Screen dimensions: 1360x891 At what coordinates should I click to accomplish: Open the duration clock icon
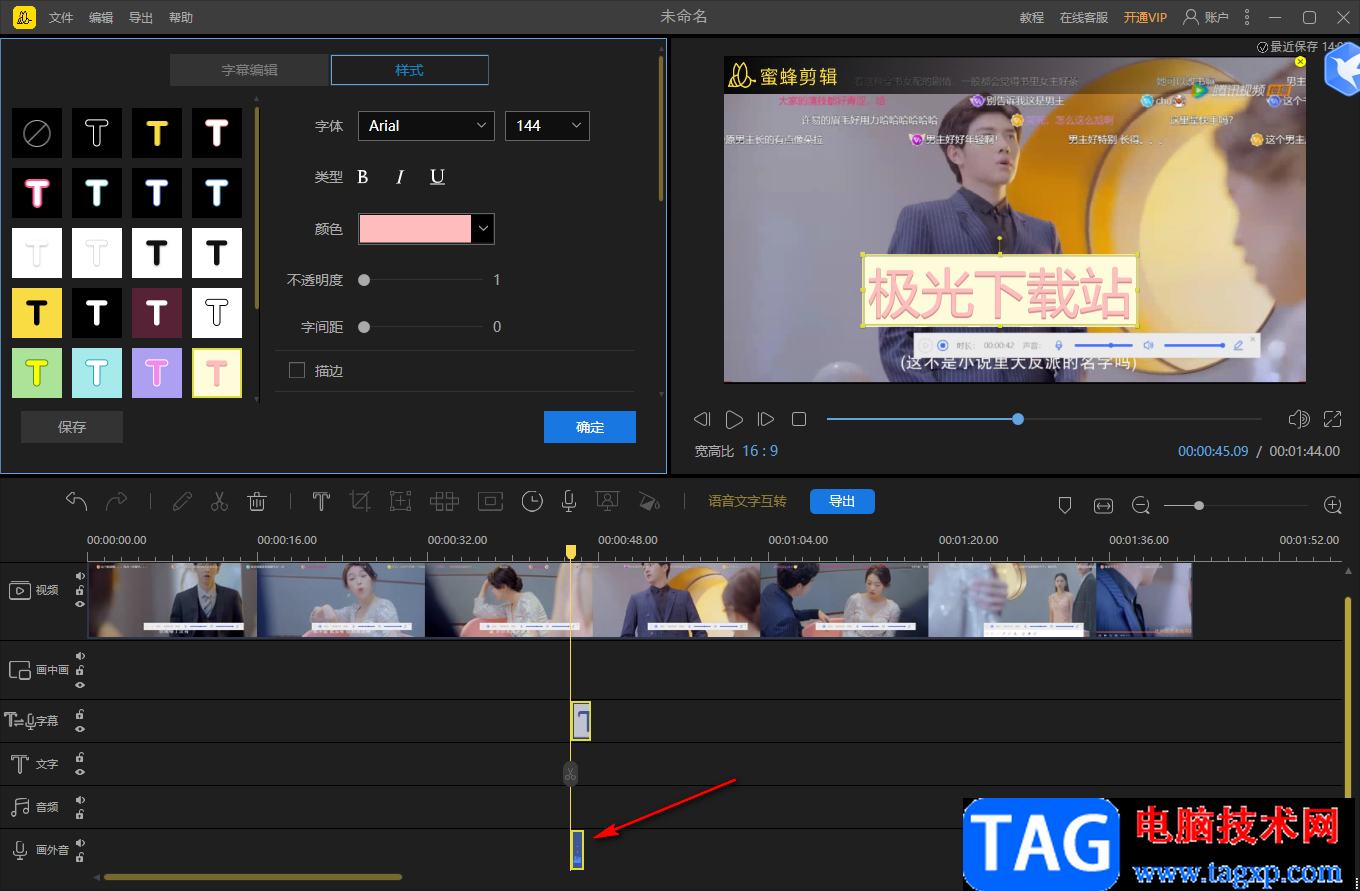coord(532,501)
